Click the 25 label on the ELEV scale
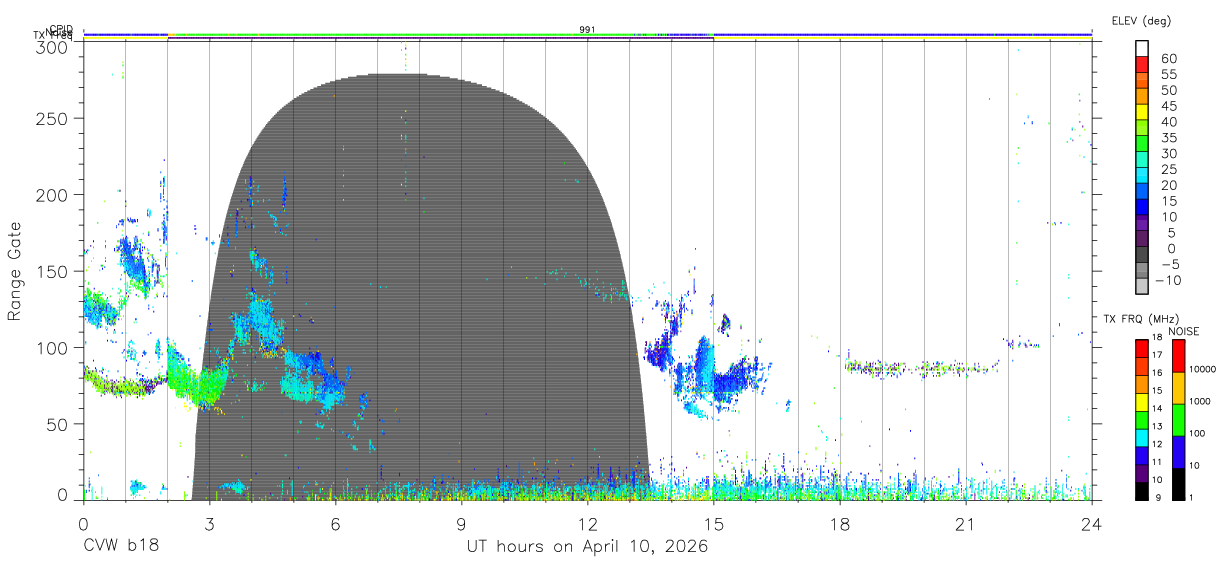This screenshot has height=567, width=1228. tap(1168, 169)
